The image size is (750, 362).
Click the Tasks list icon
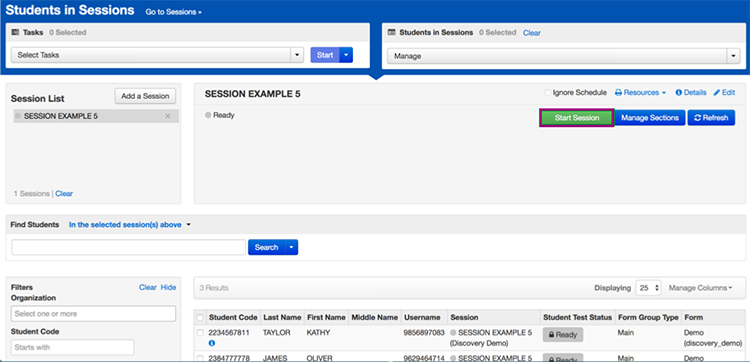click(x=14, y=33)
